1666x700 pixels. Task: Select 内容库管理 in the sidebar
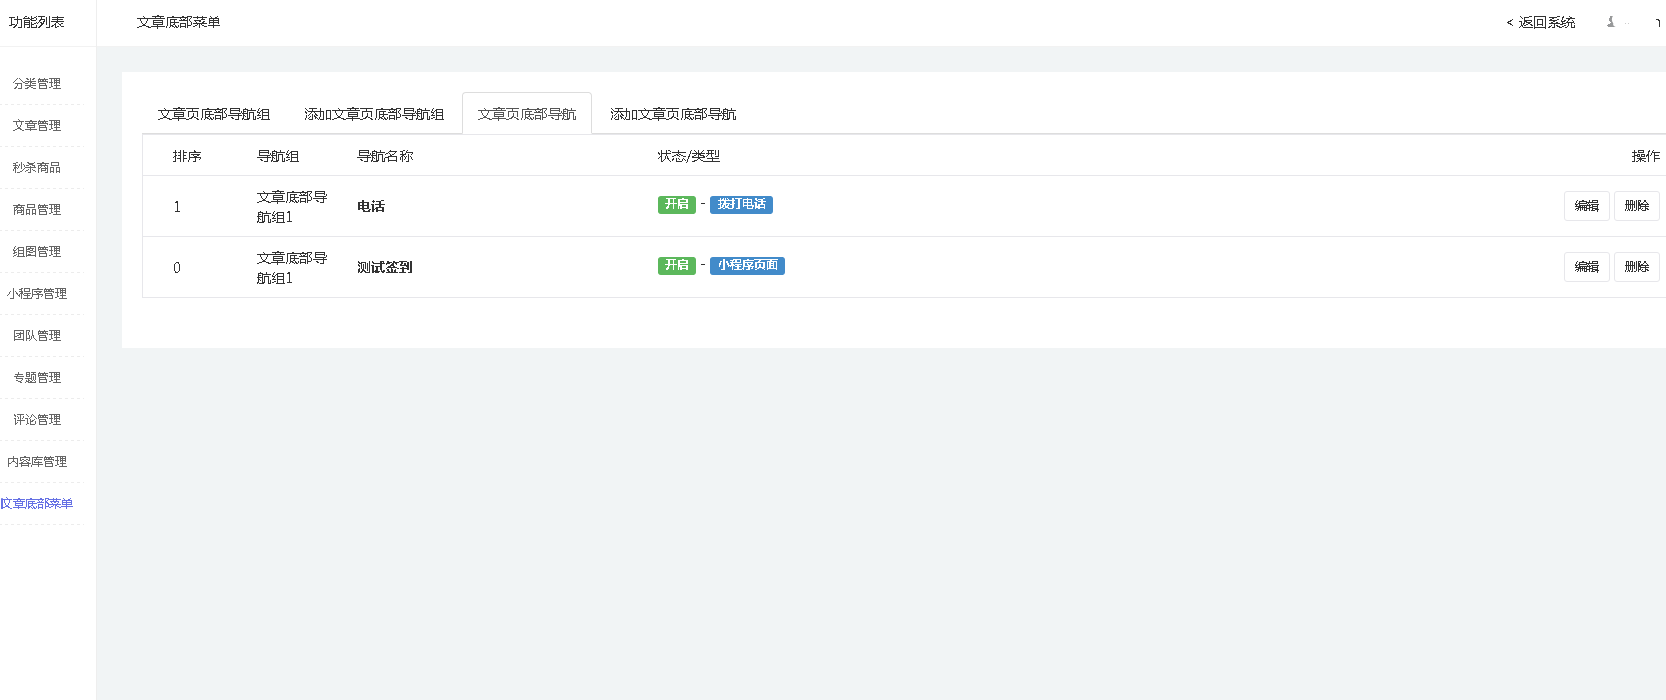click(37, 462)
